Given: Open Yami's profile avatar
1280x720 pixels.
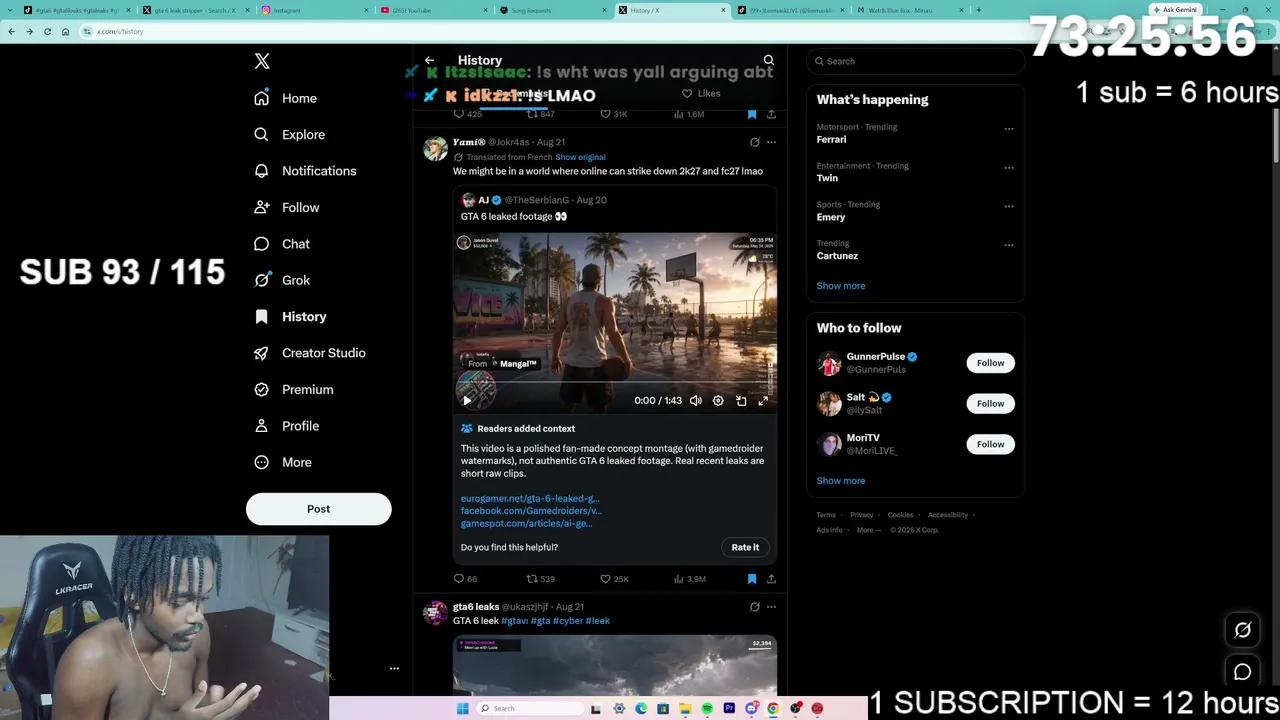Looking at the screenshot, I should (435, 149).
